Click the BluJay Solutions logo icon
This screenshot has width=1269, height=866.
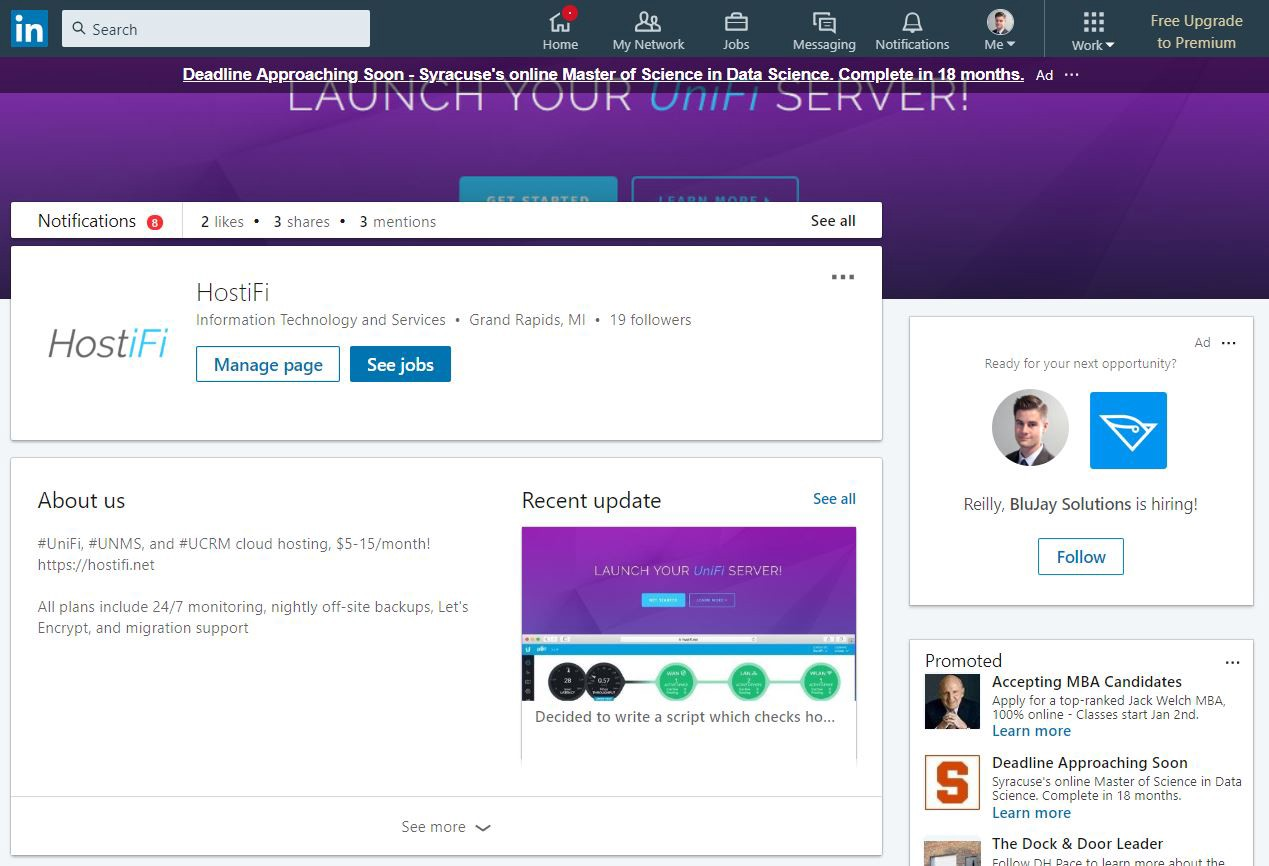point(1128,430)
